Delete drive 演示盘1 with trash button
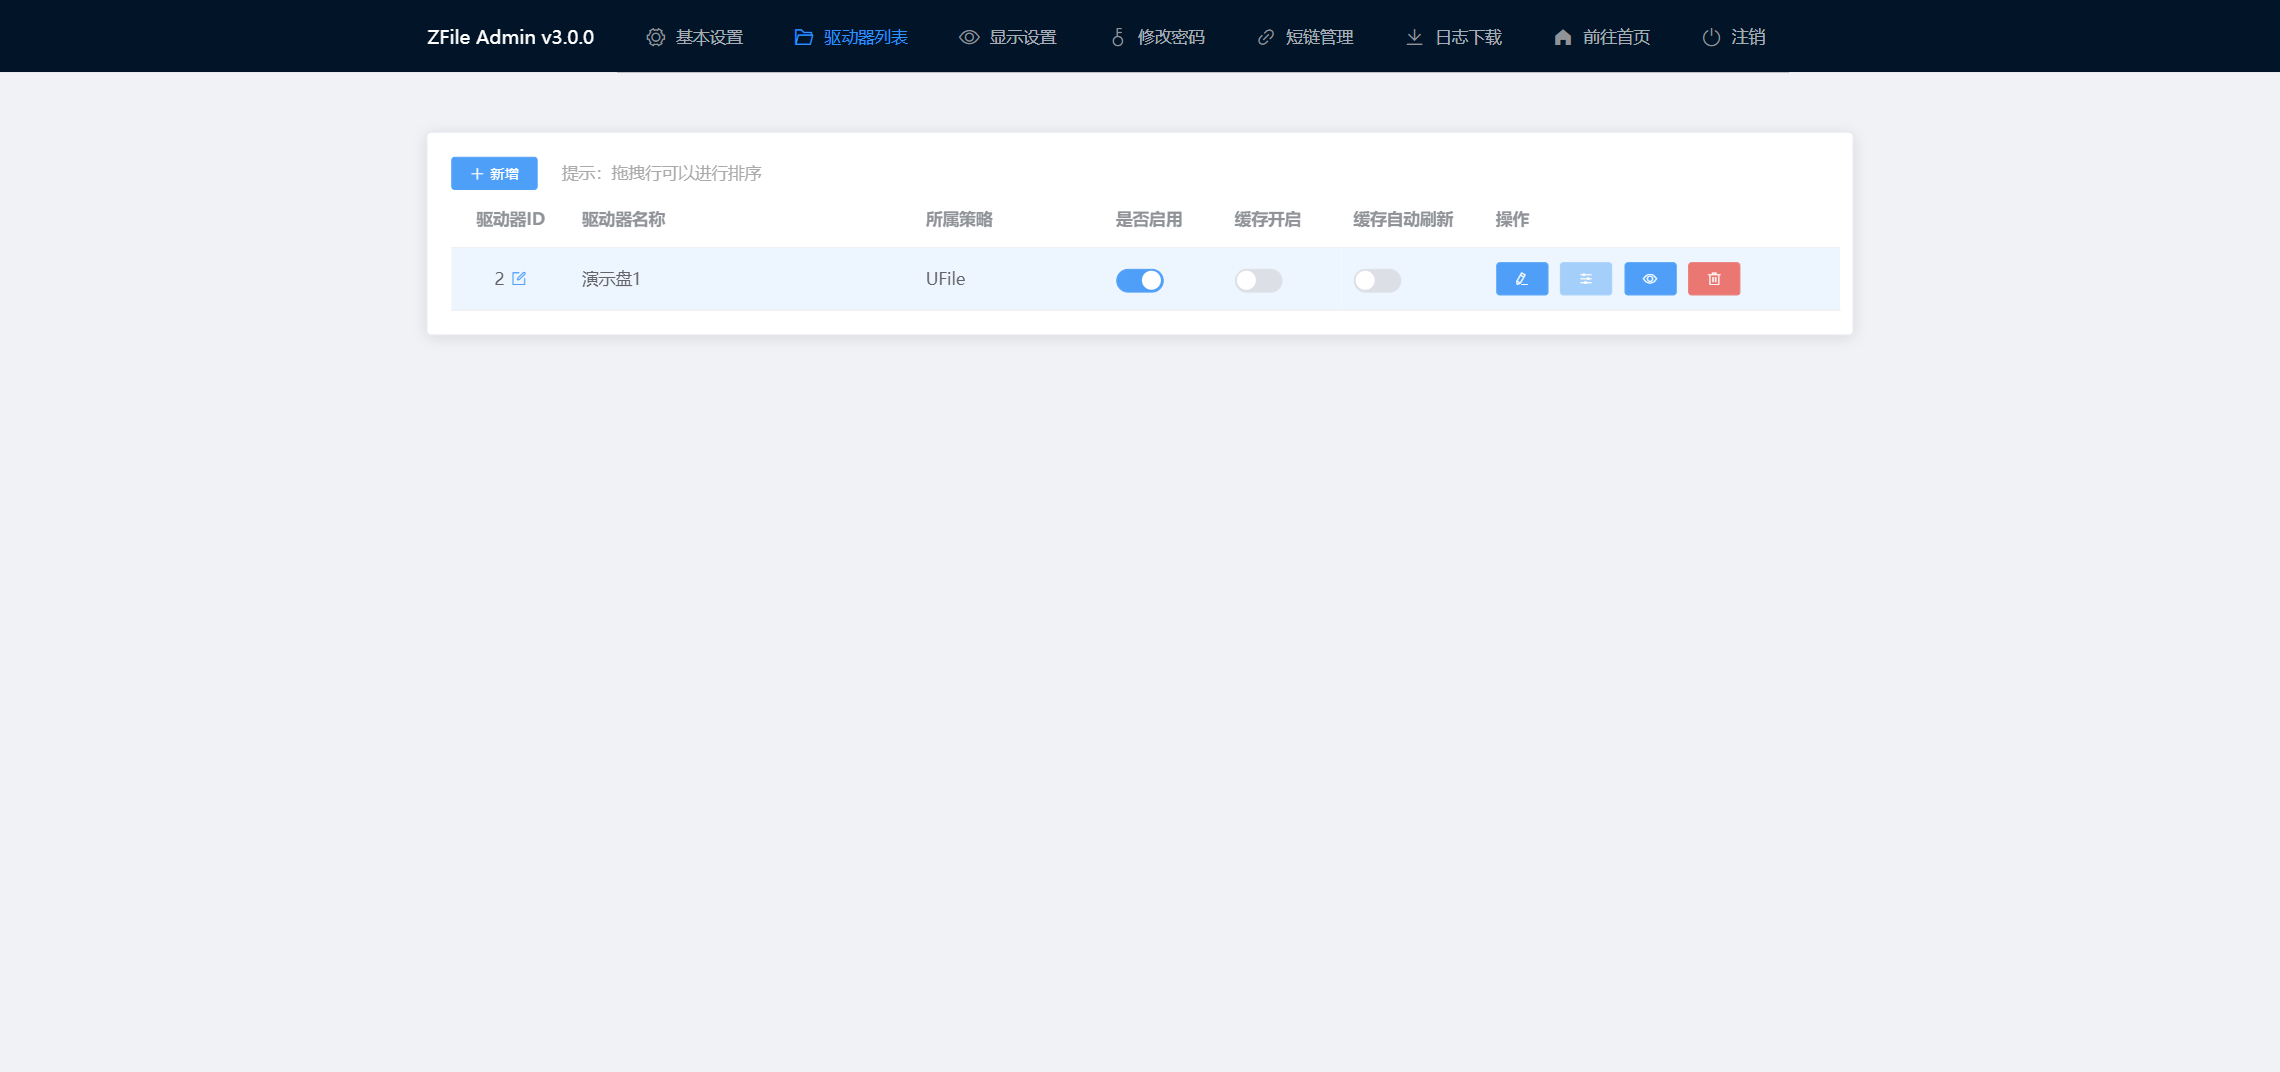The width and height of the screenshot is (2280, 1072). 1714,279
